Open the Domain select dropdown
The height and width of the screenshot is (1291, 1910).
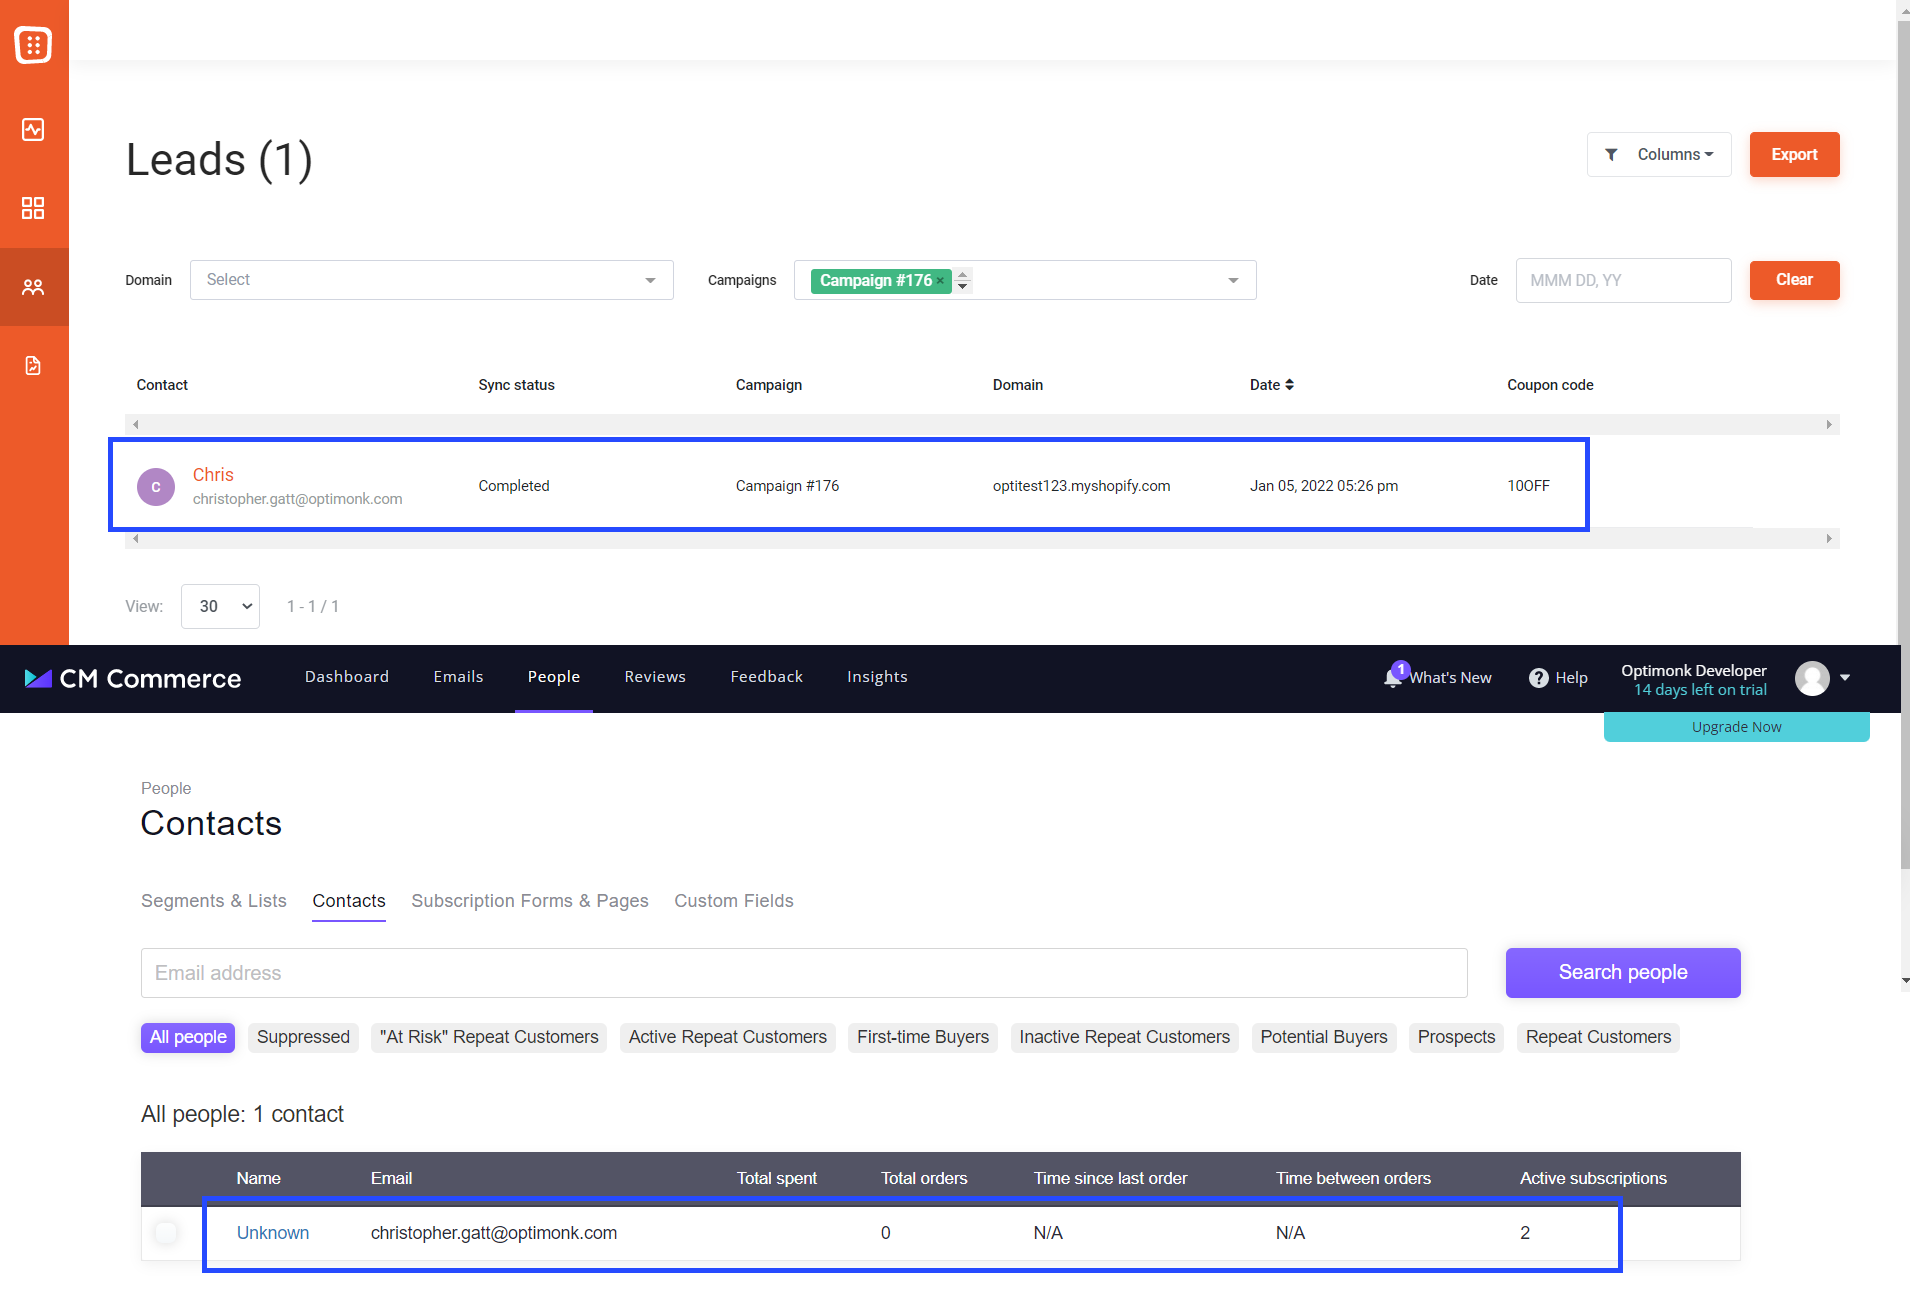click(x=431, y=280)
